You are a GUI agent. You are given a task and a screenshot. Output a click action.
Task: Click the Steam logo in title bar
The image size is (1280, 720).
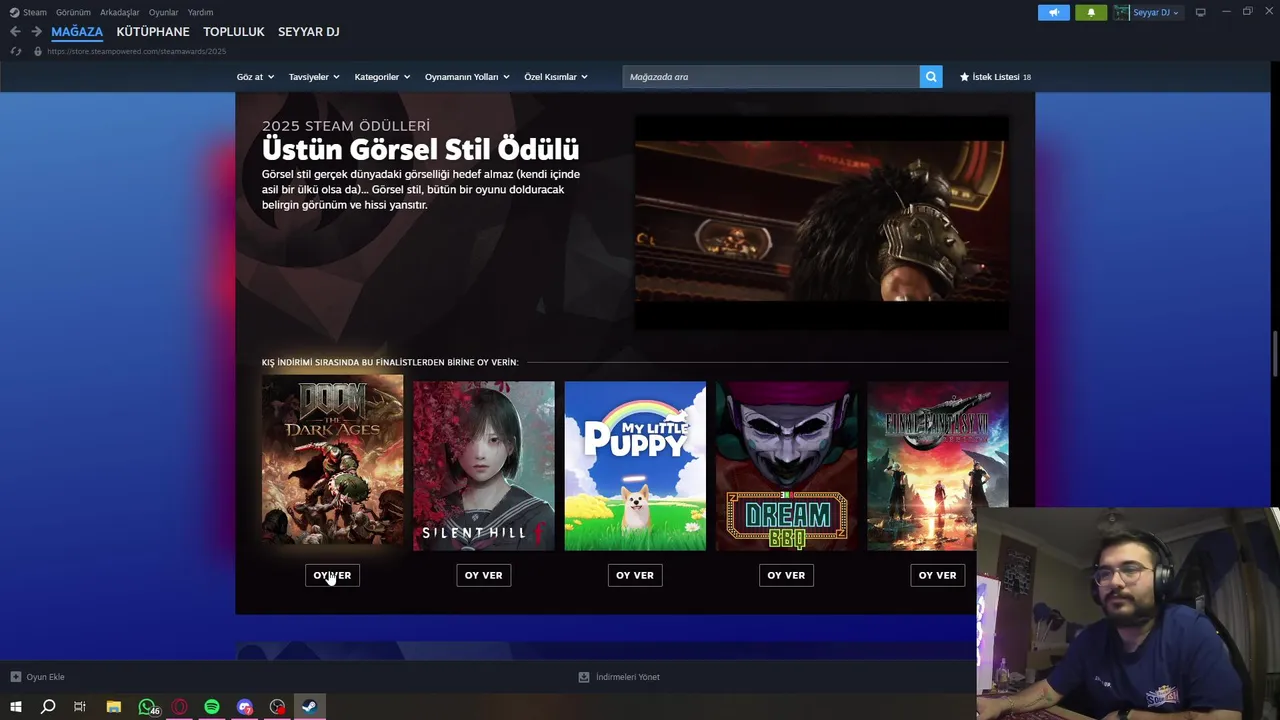click(x=14, y=13)
